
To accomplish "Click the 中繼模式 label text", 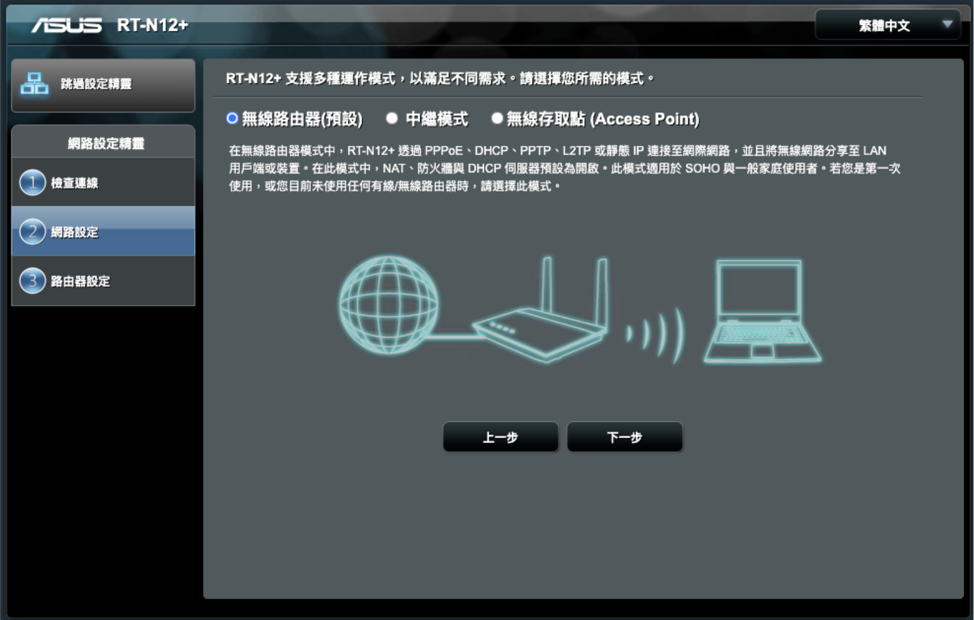I will coord(437,119).
